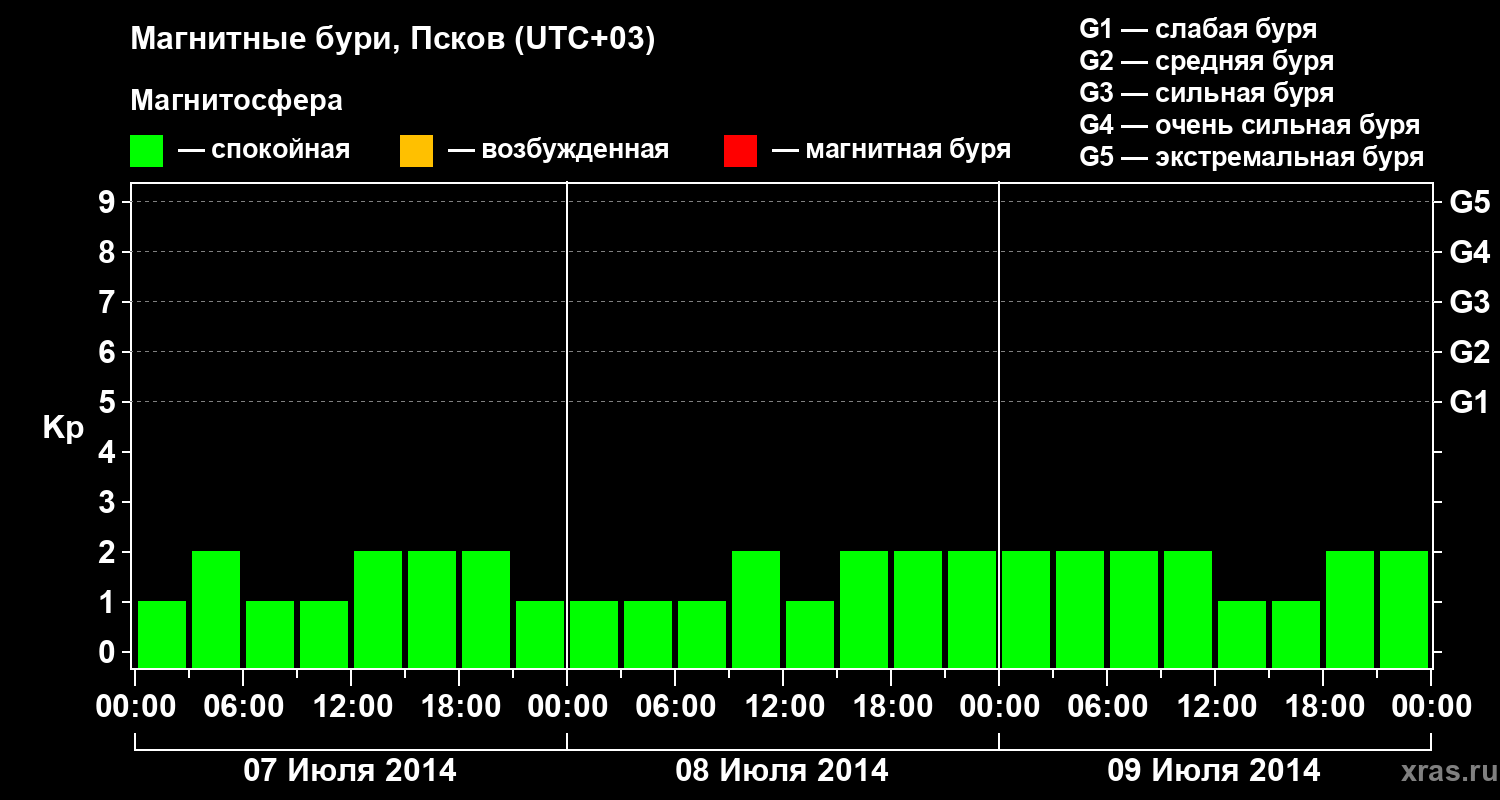Screen dimensions: 1500x800
Task: Click the 'Kp' axis title
Action: [63, 428]
